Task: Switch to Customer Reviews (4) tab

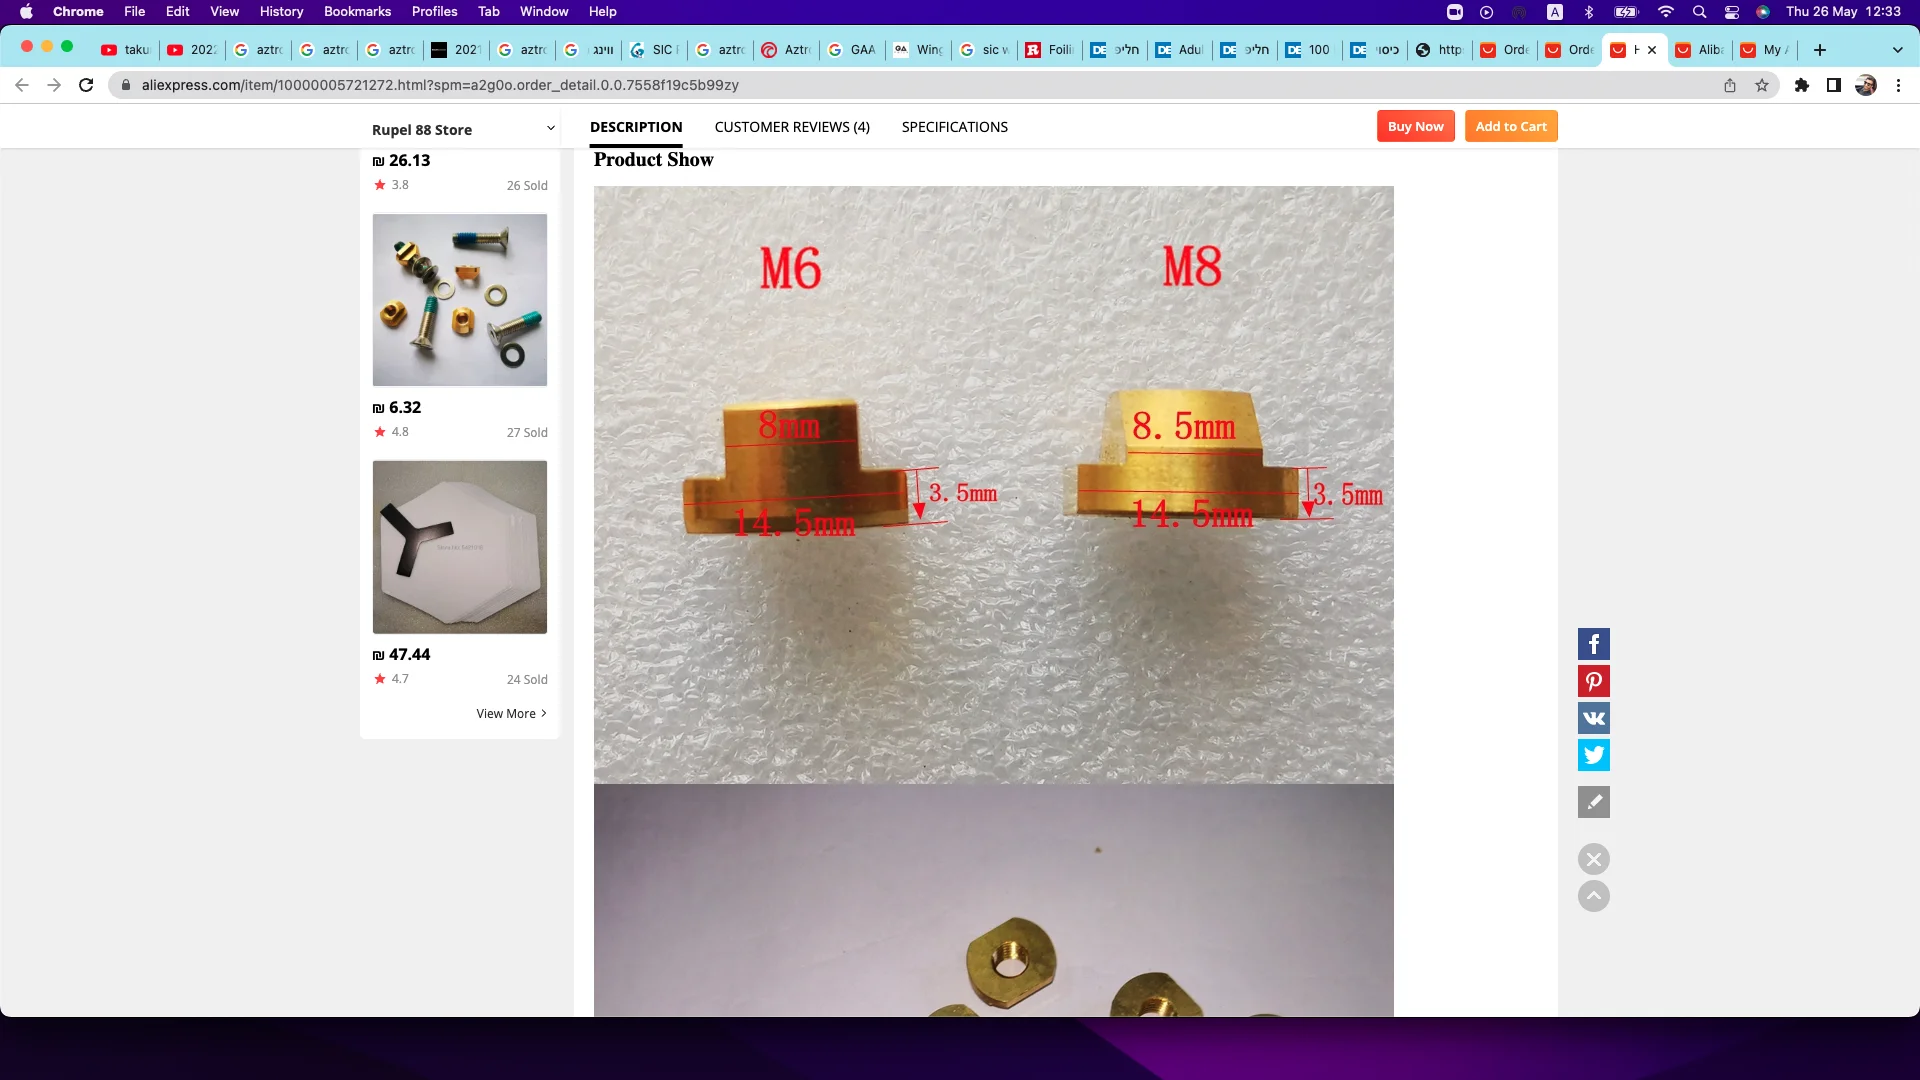Action: [791, 127]
